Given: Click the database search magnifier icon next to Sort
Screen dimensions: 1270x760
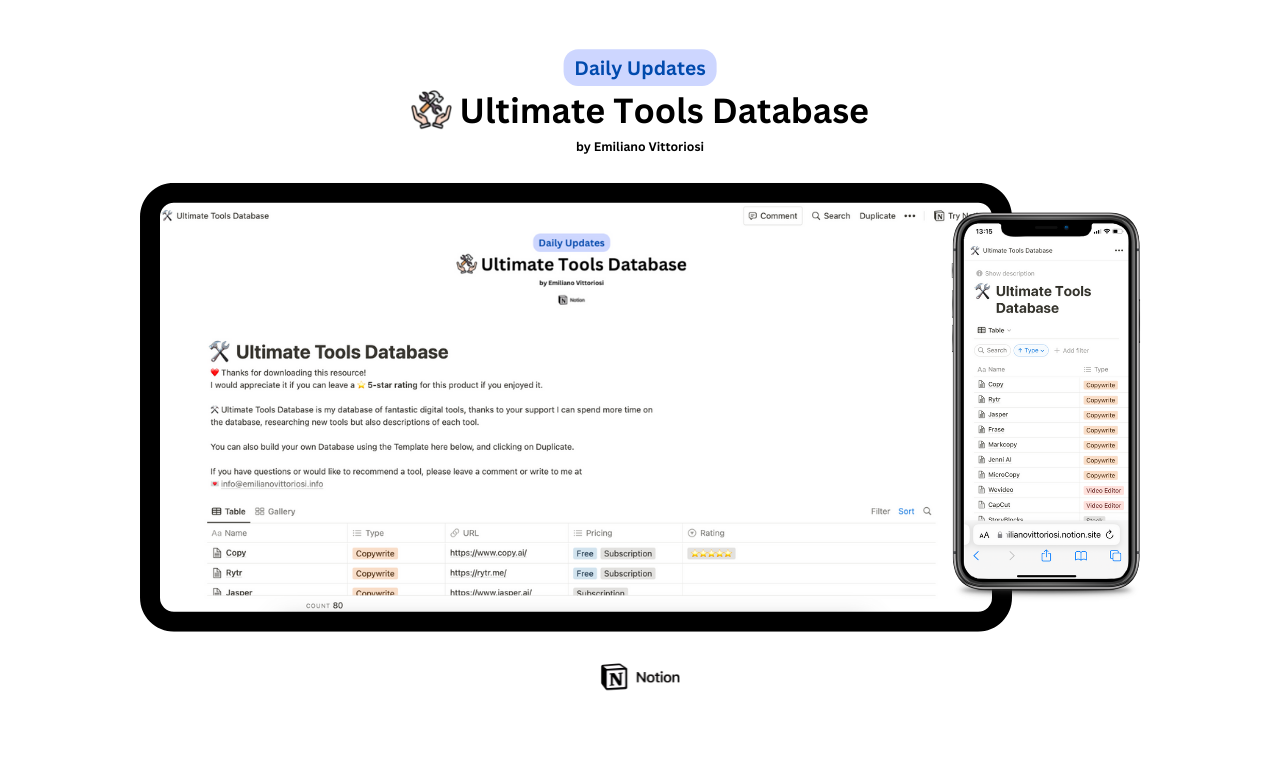Looking at the screenshot, I should pos(927,511).
